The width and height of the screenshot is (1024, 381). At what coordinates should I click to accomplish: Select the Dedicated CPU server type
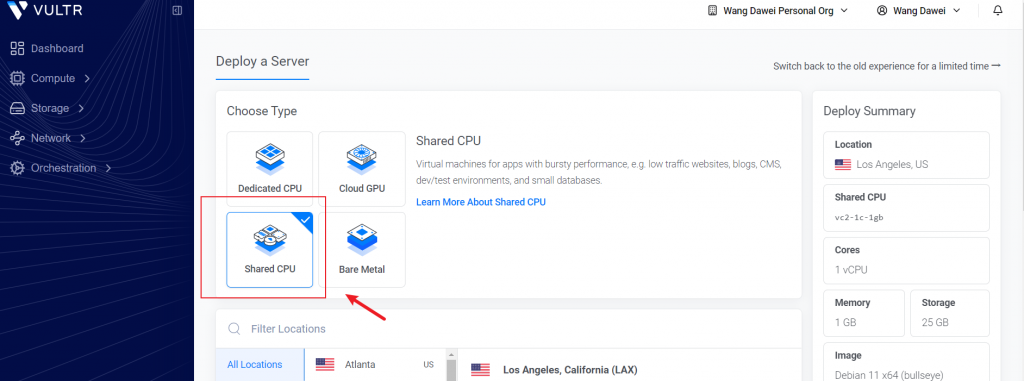click(x=270, y=169)
